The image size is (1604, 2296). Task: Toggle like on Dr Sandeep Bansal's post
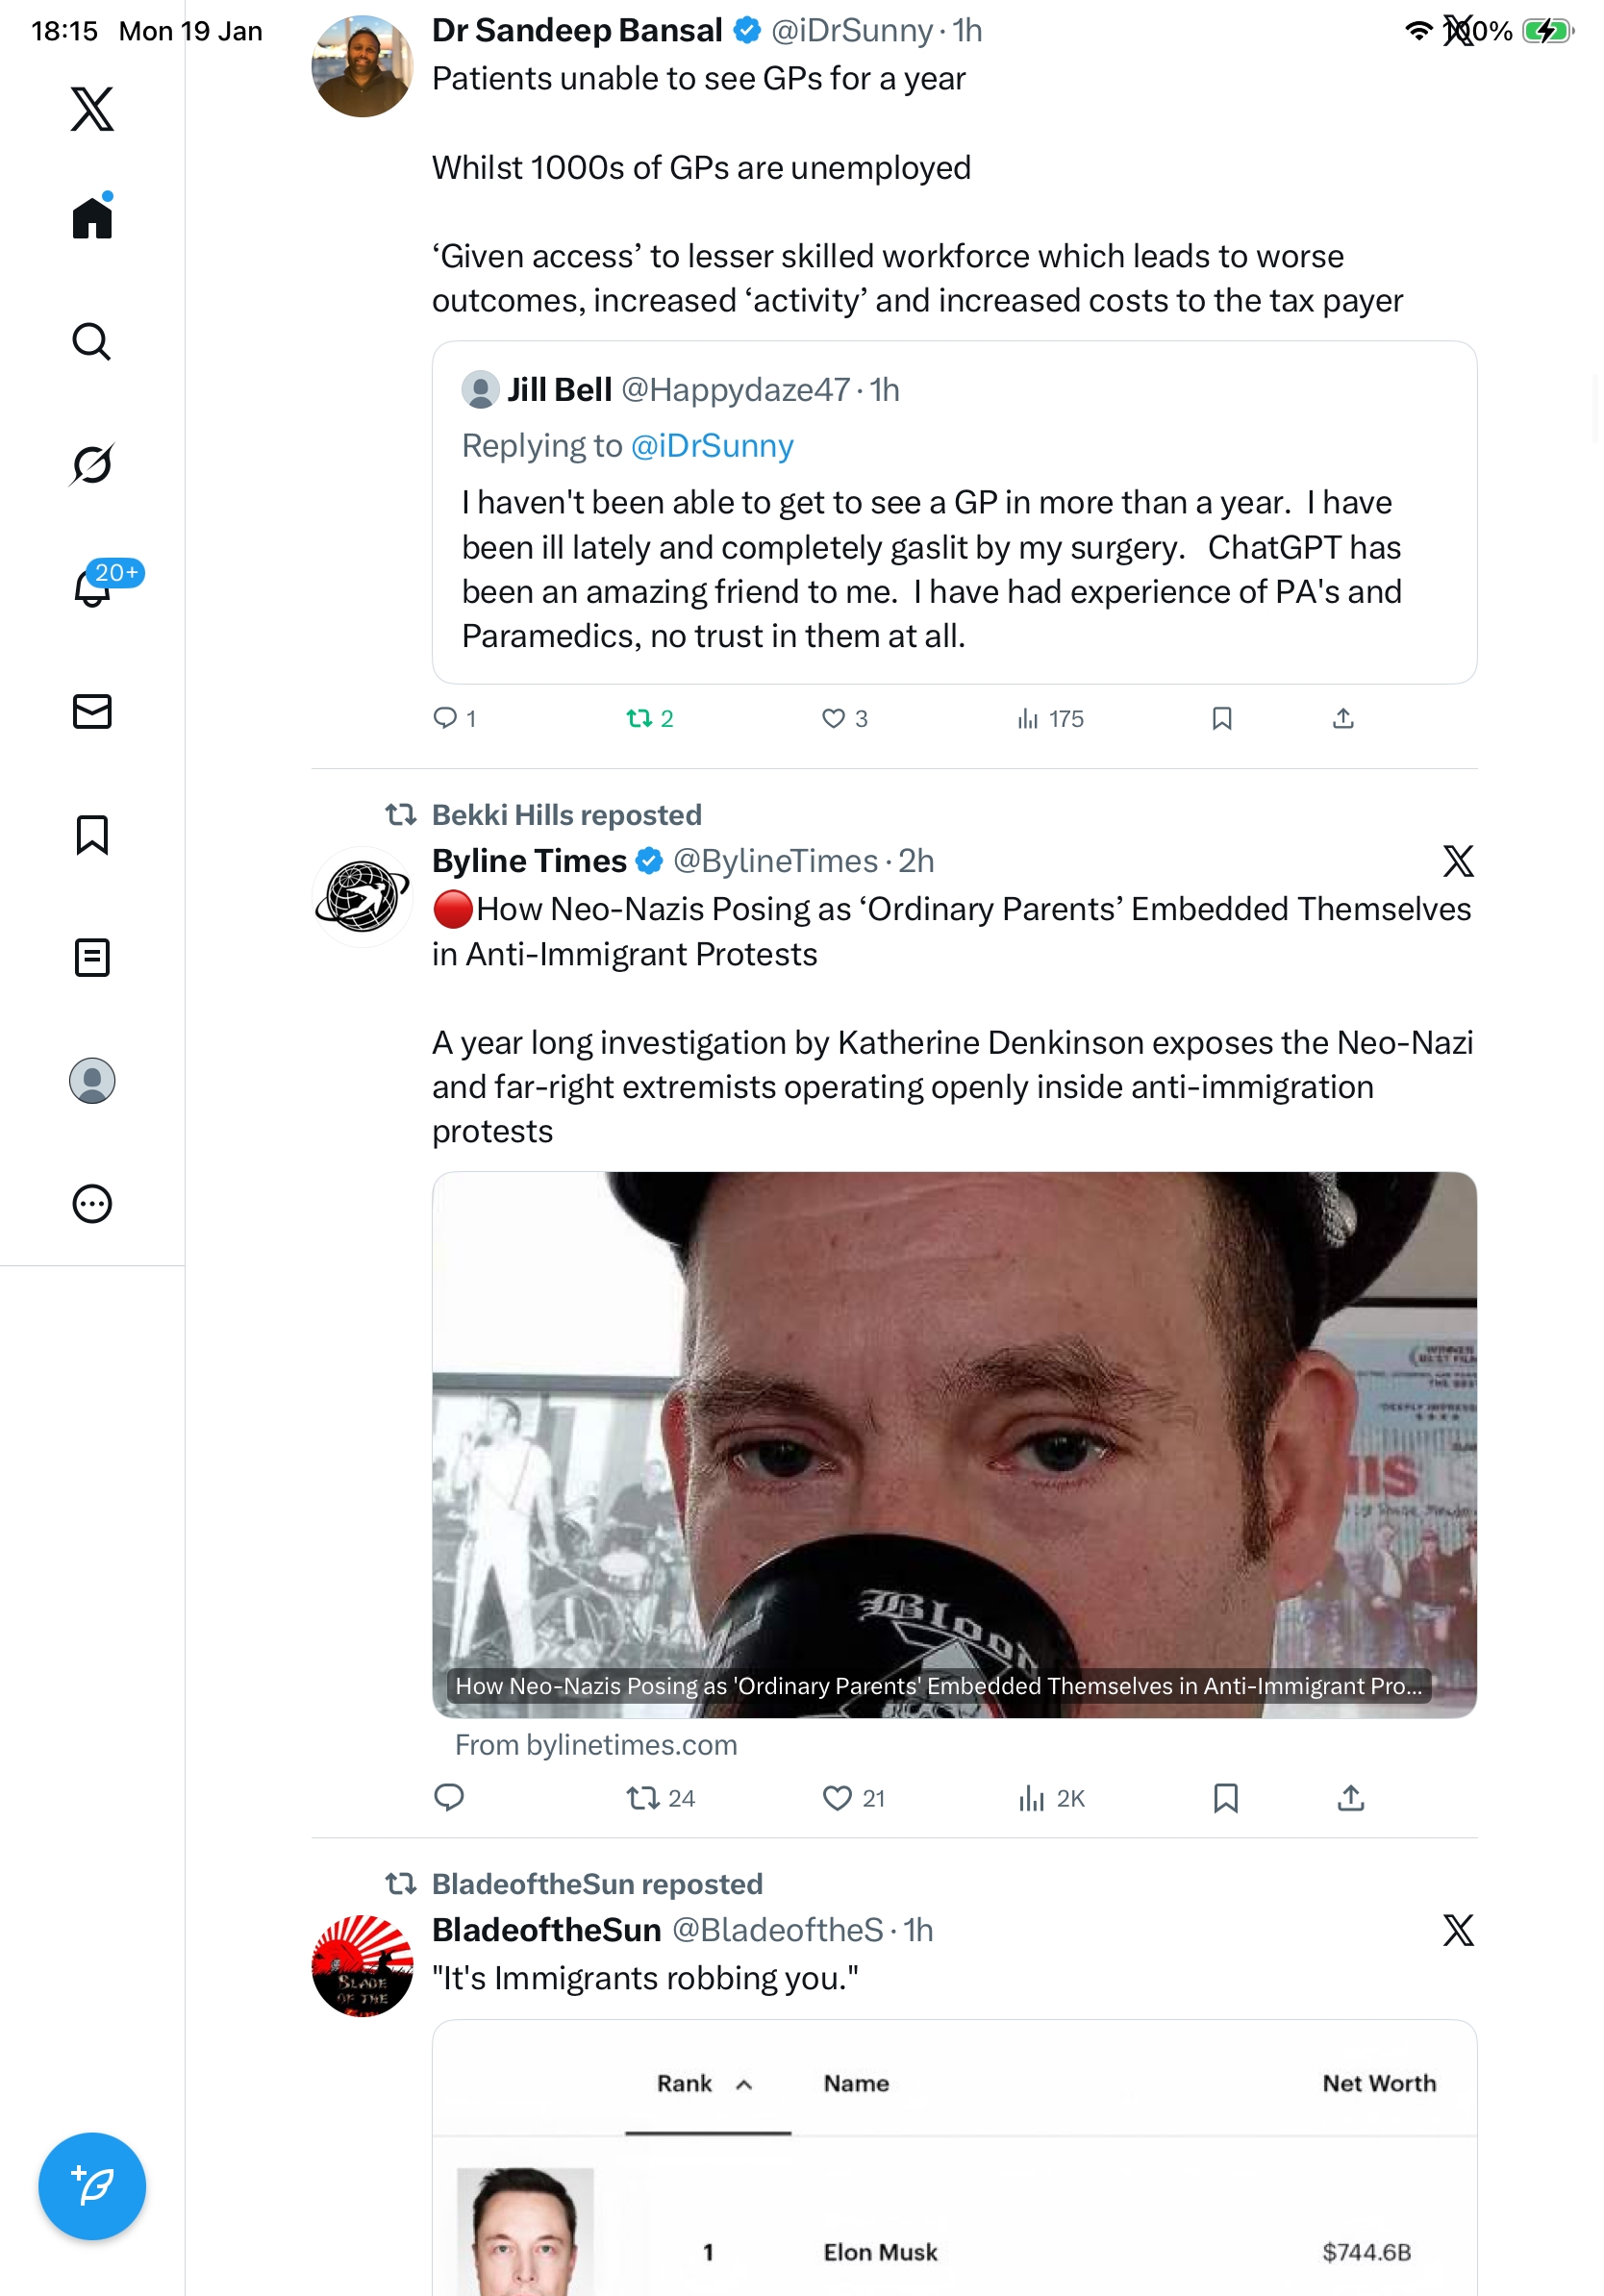pos(833,719)
